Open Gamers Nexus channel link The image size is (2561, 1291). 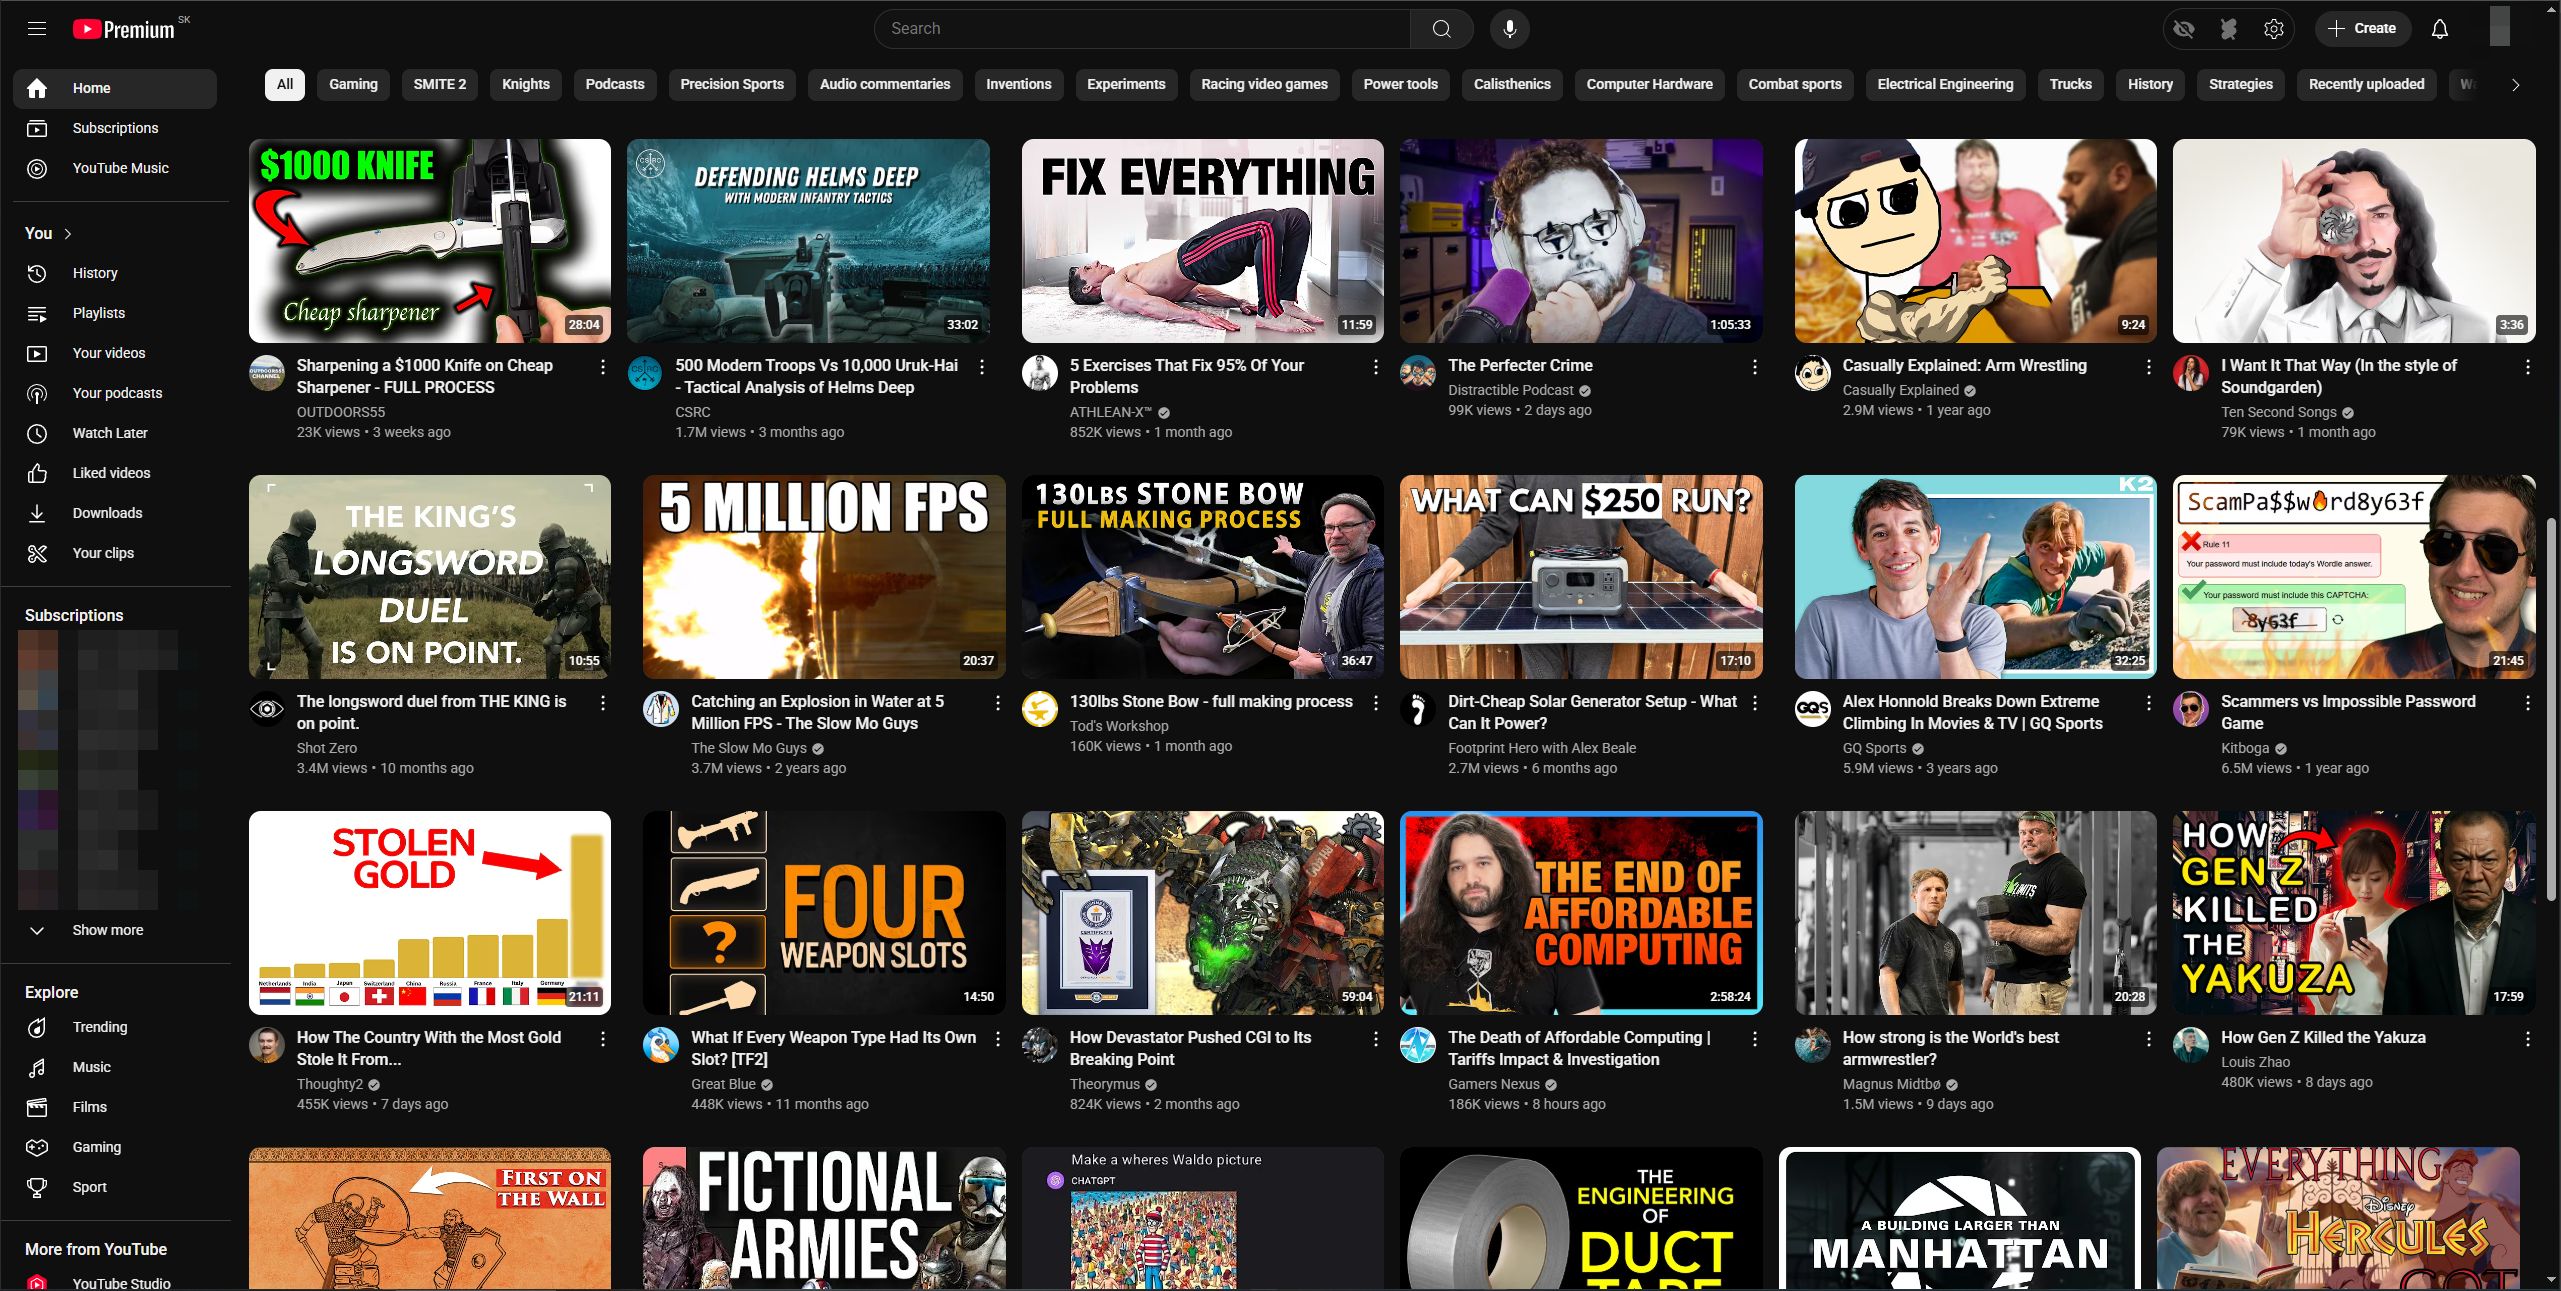(x=1494, y=1084)
